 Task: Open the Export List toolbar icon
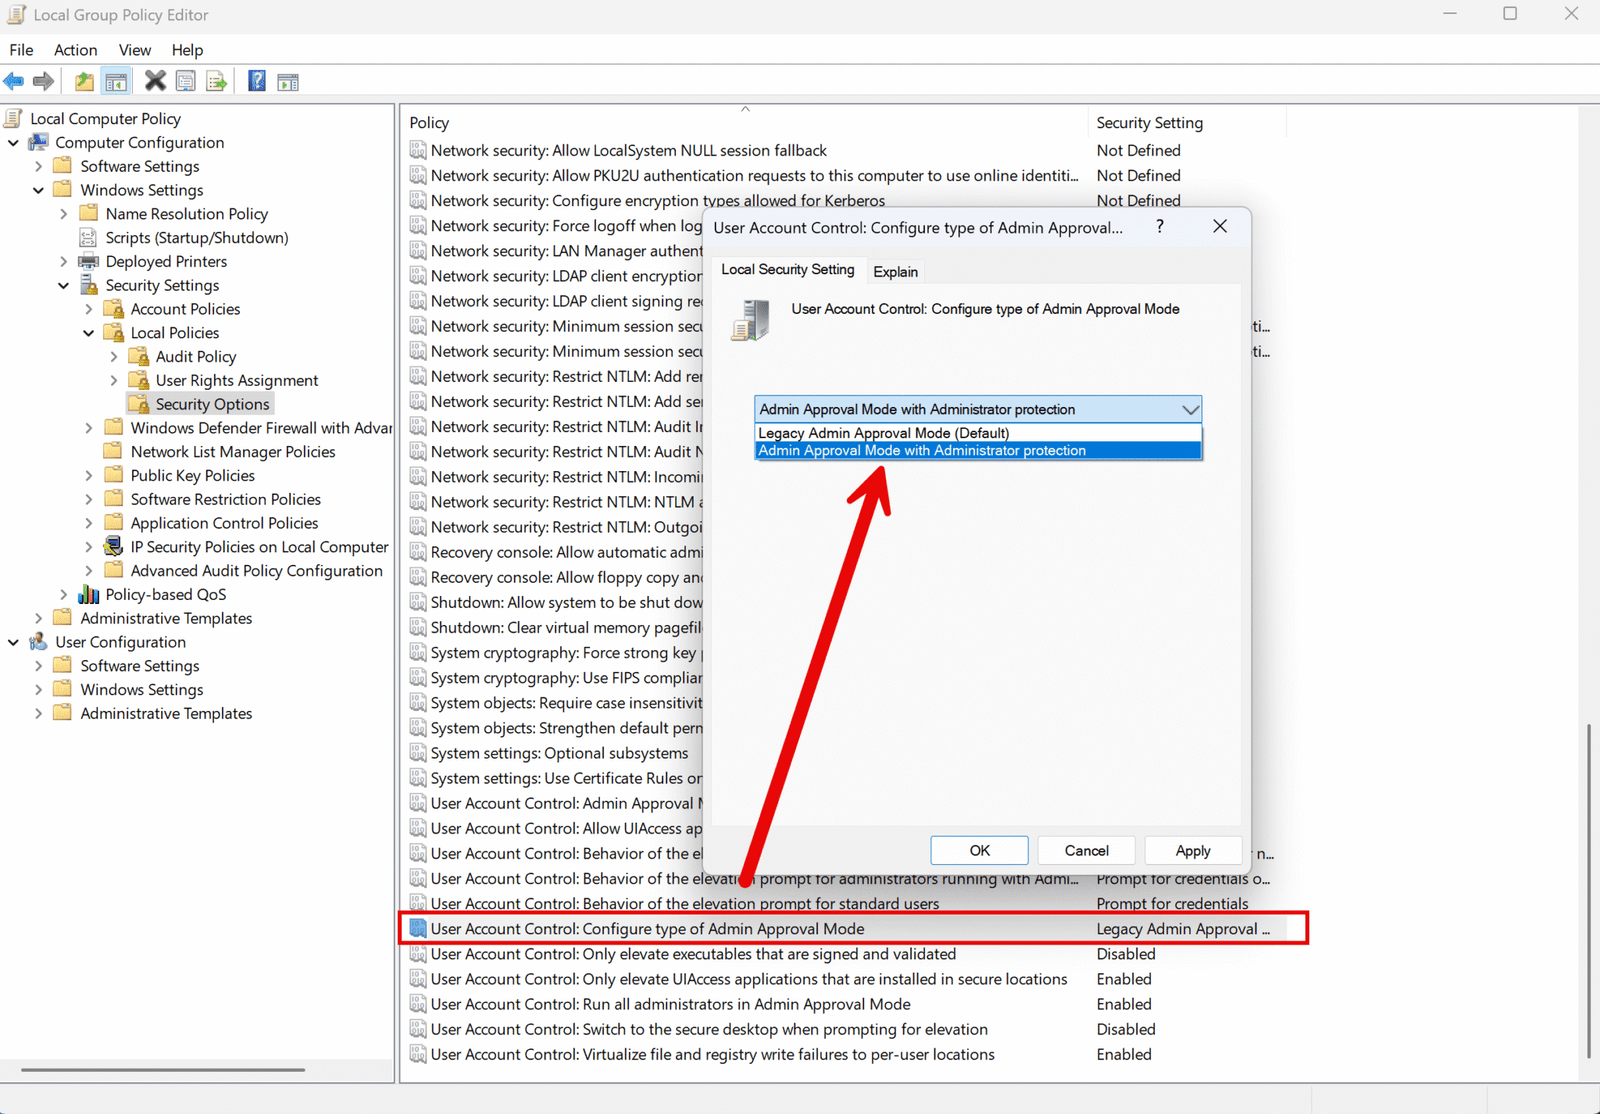pos(216,81)
